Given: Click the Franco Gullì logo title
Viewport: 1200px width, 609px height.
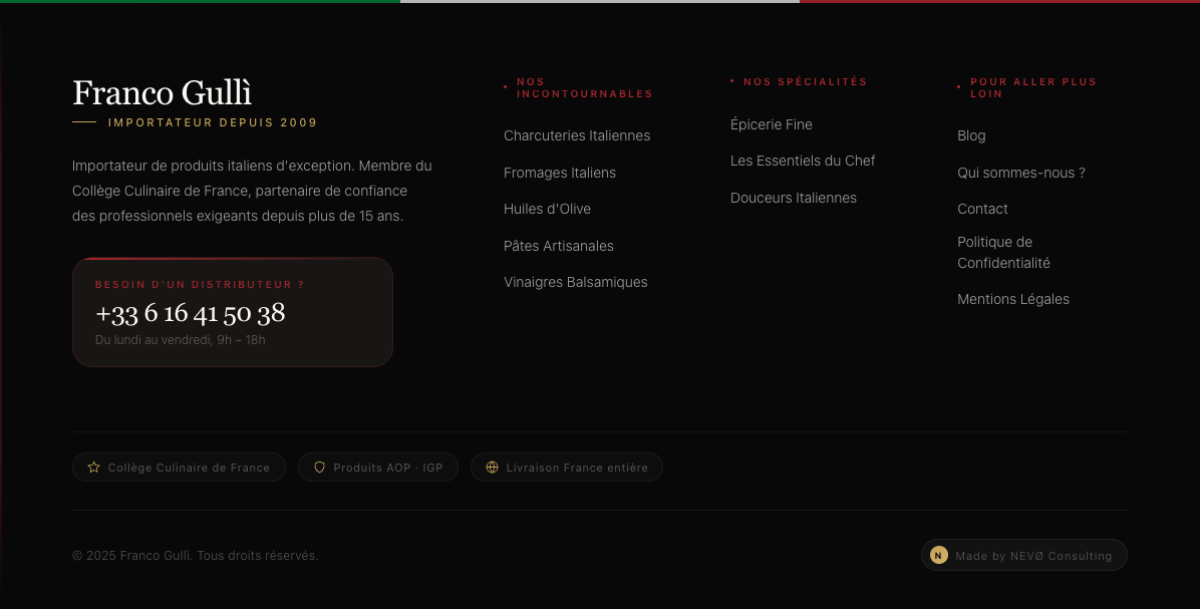Looking at the screenshot, I should pos(162,93).
